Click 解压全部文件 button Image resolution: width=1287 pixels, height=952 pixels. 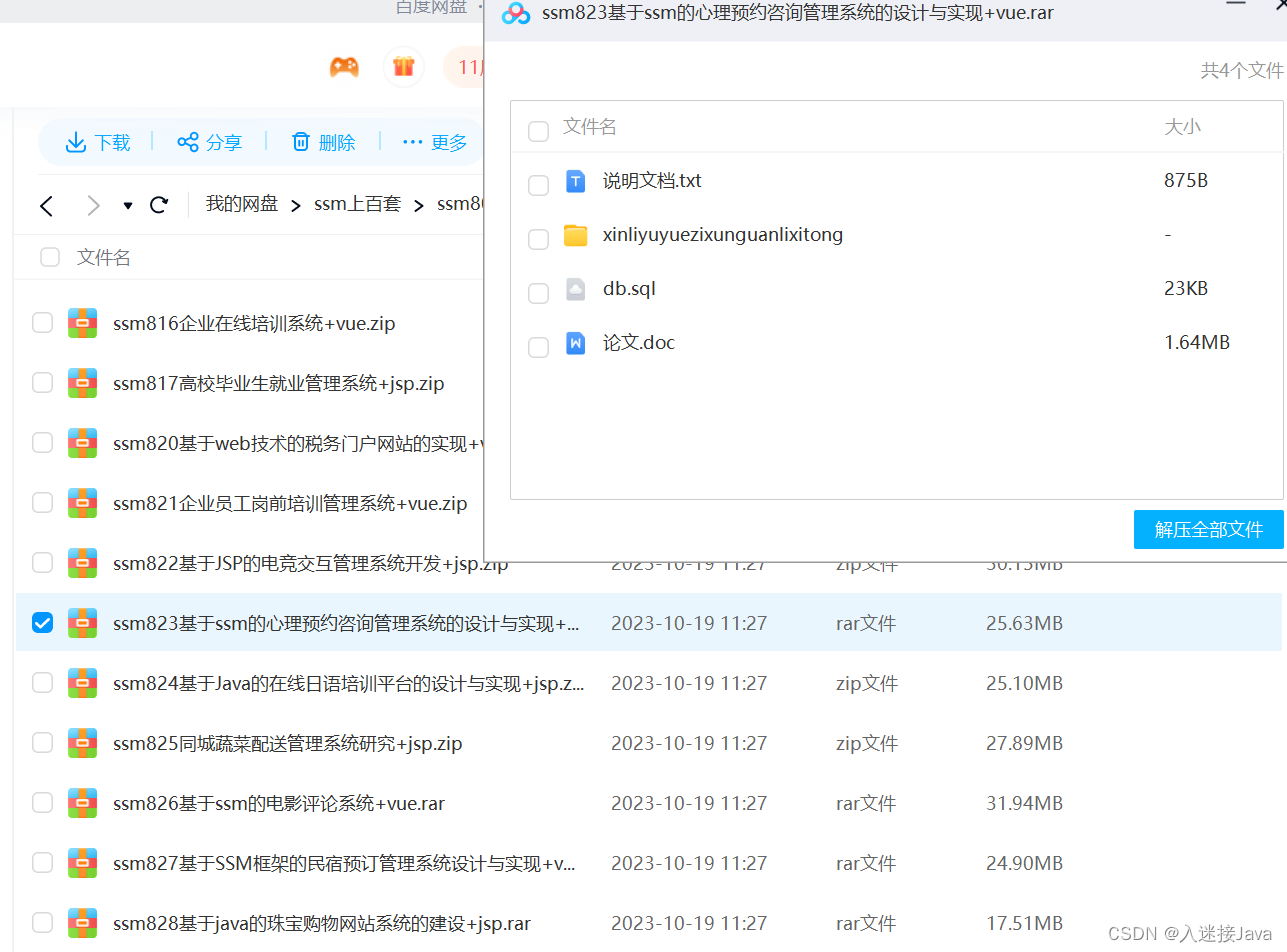pyautogui.click(x=1208, y=529)
